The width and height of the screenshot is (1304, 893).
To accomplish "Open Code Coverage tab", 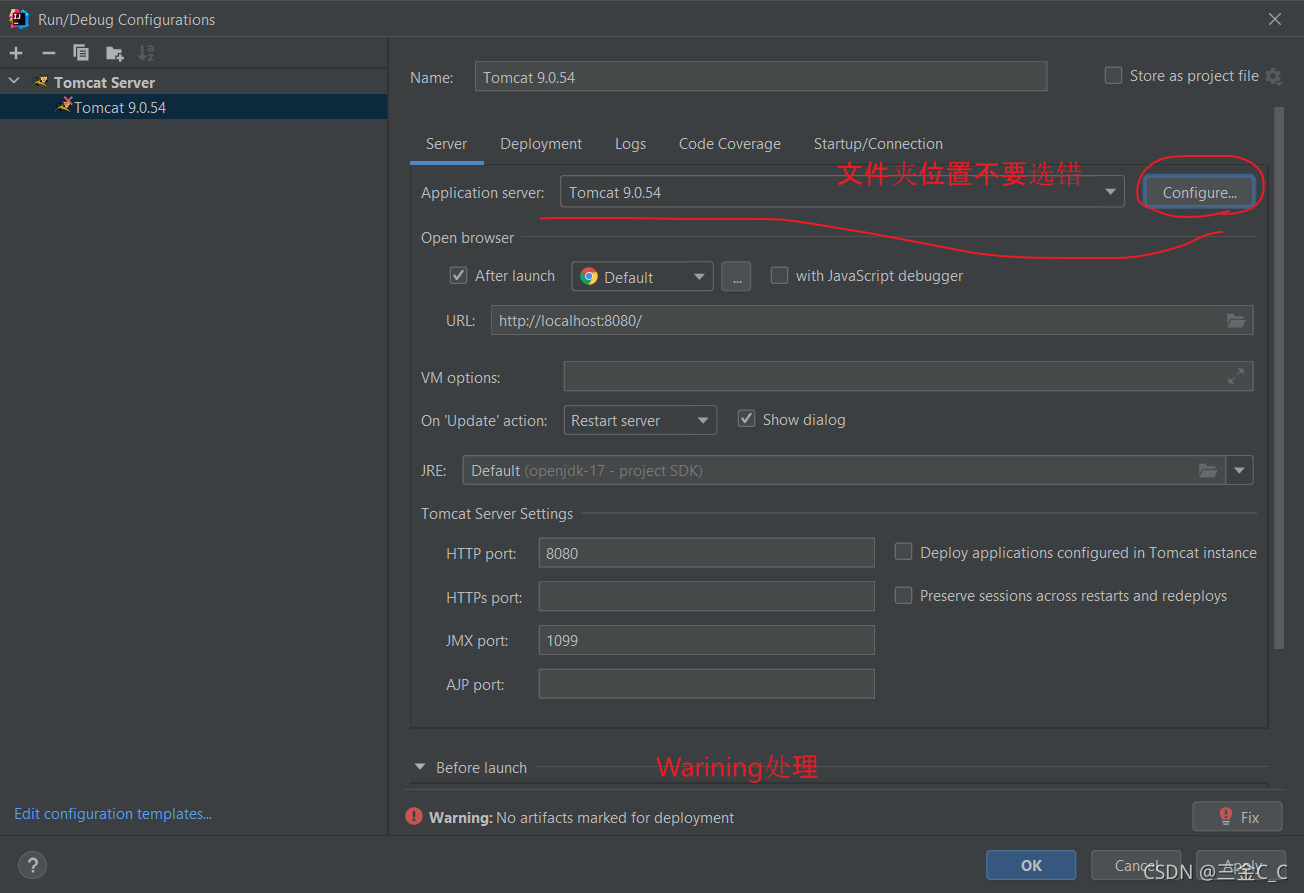I will point(729,144).
